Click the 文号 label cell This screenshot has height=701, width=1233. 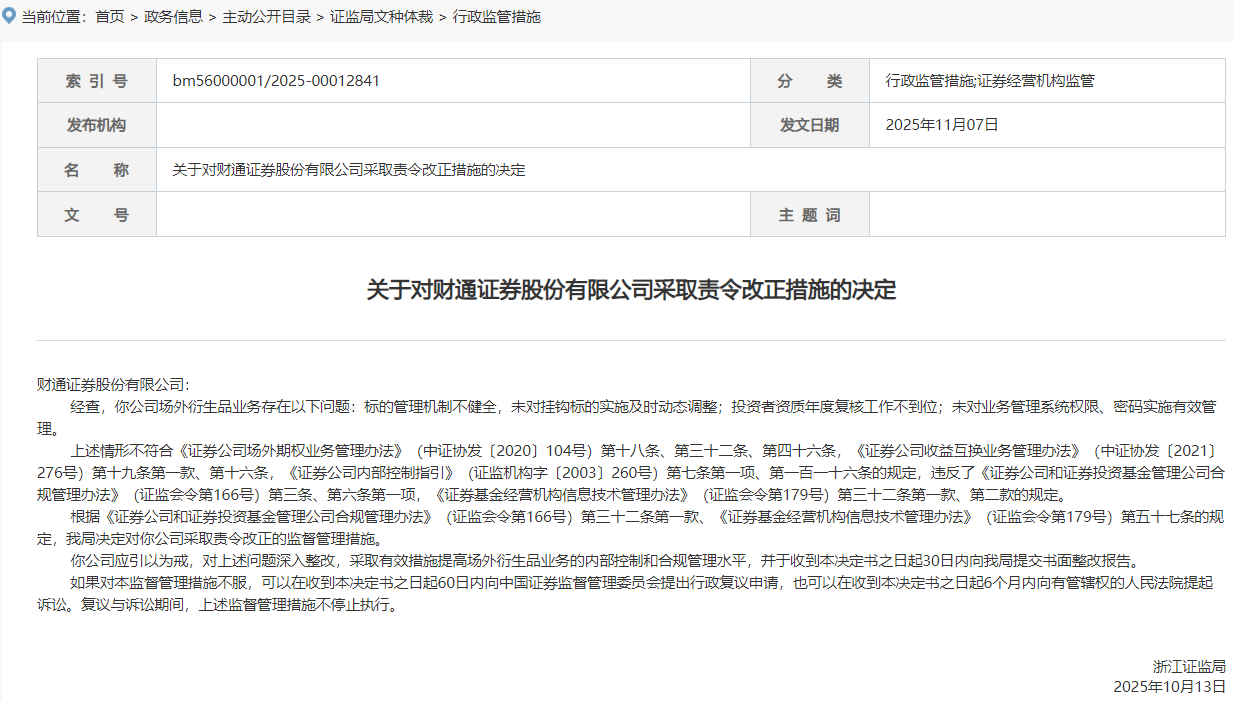point(97,214)
